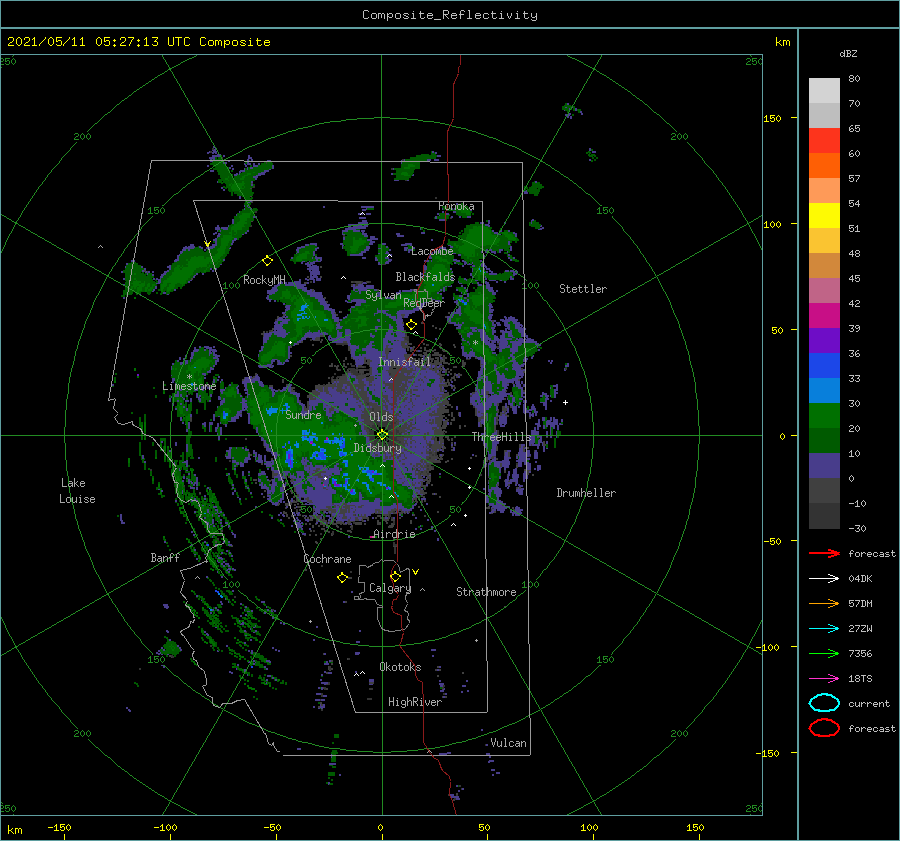Screen dimensions: 900x841
Task: Click the Didsbury city label
Action: (377, 448)
